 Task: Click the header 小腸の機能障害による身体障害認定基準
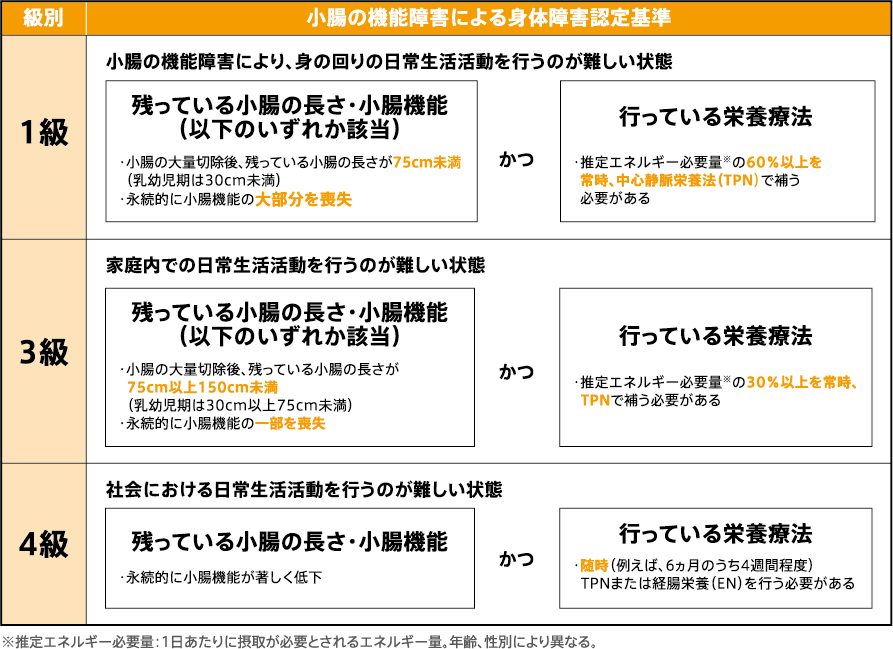click(489, 18)
